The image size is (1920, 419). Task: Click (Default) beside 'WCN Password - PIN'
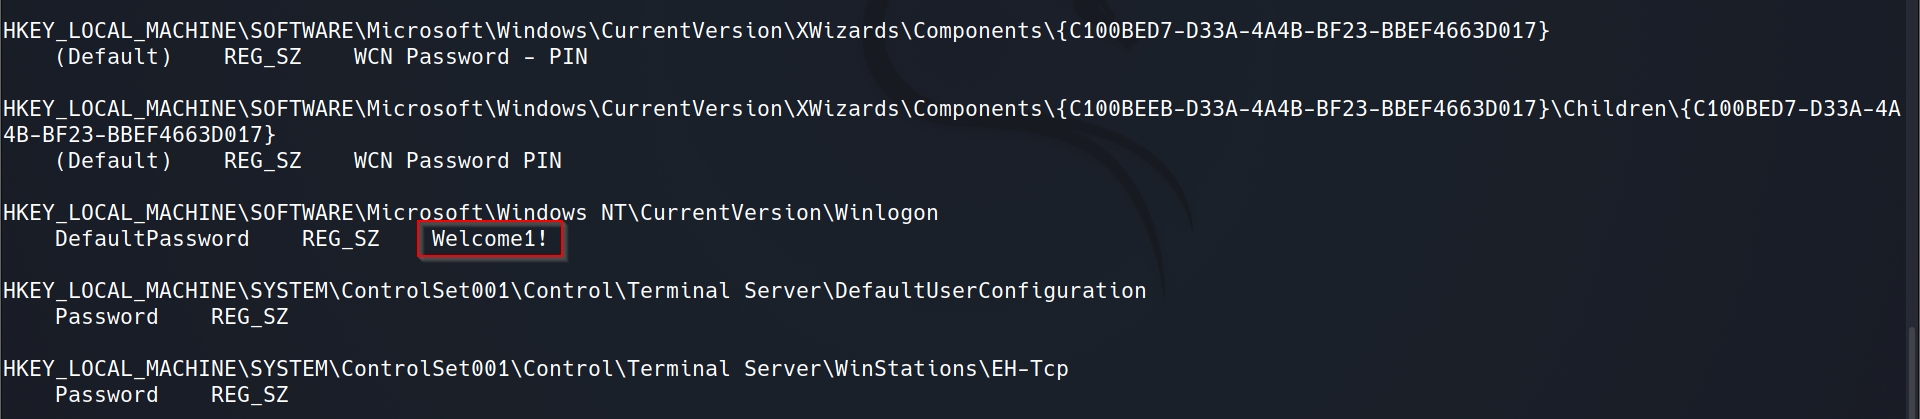point(113,57)
